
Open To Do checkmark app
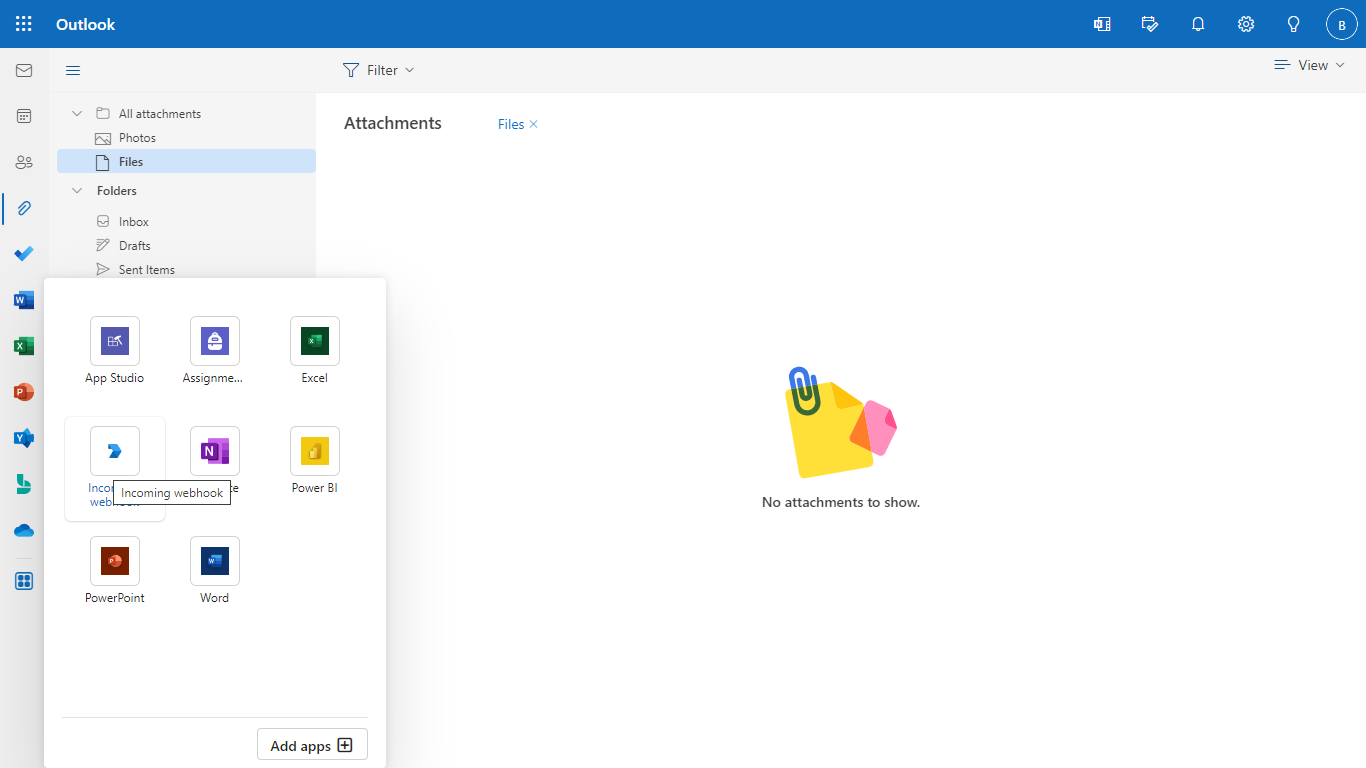(24, 254)
